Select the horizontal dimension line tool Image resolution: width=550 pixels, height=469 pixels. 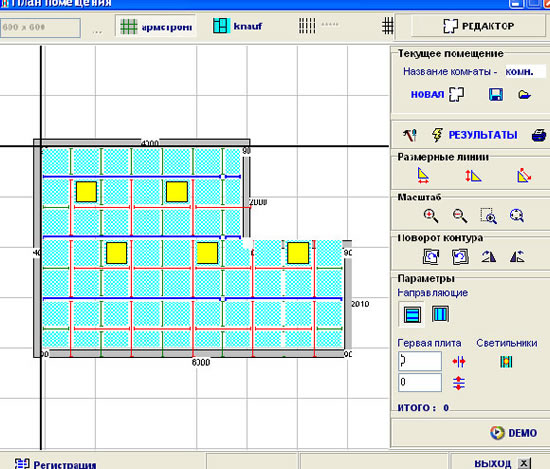pos(423,175)
